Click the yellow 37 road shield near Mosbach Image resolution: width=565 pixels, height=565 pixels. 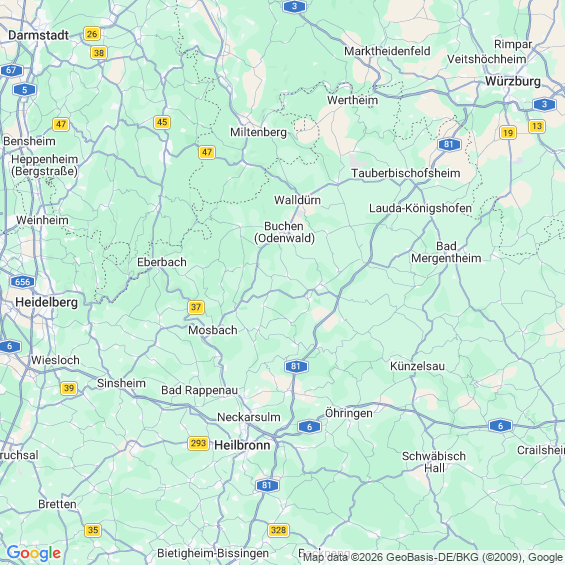click(196, 307)
